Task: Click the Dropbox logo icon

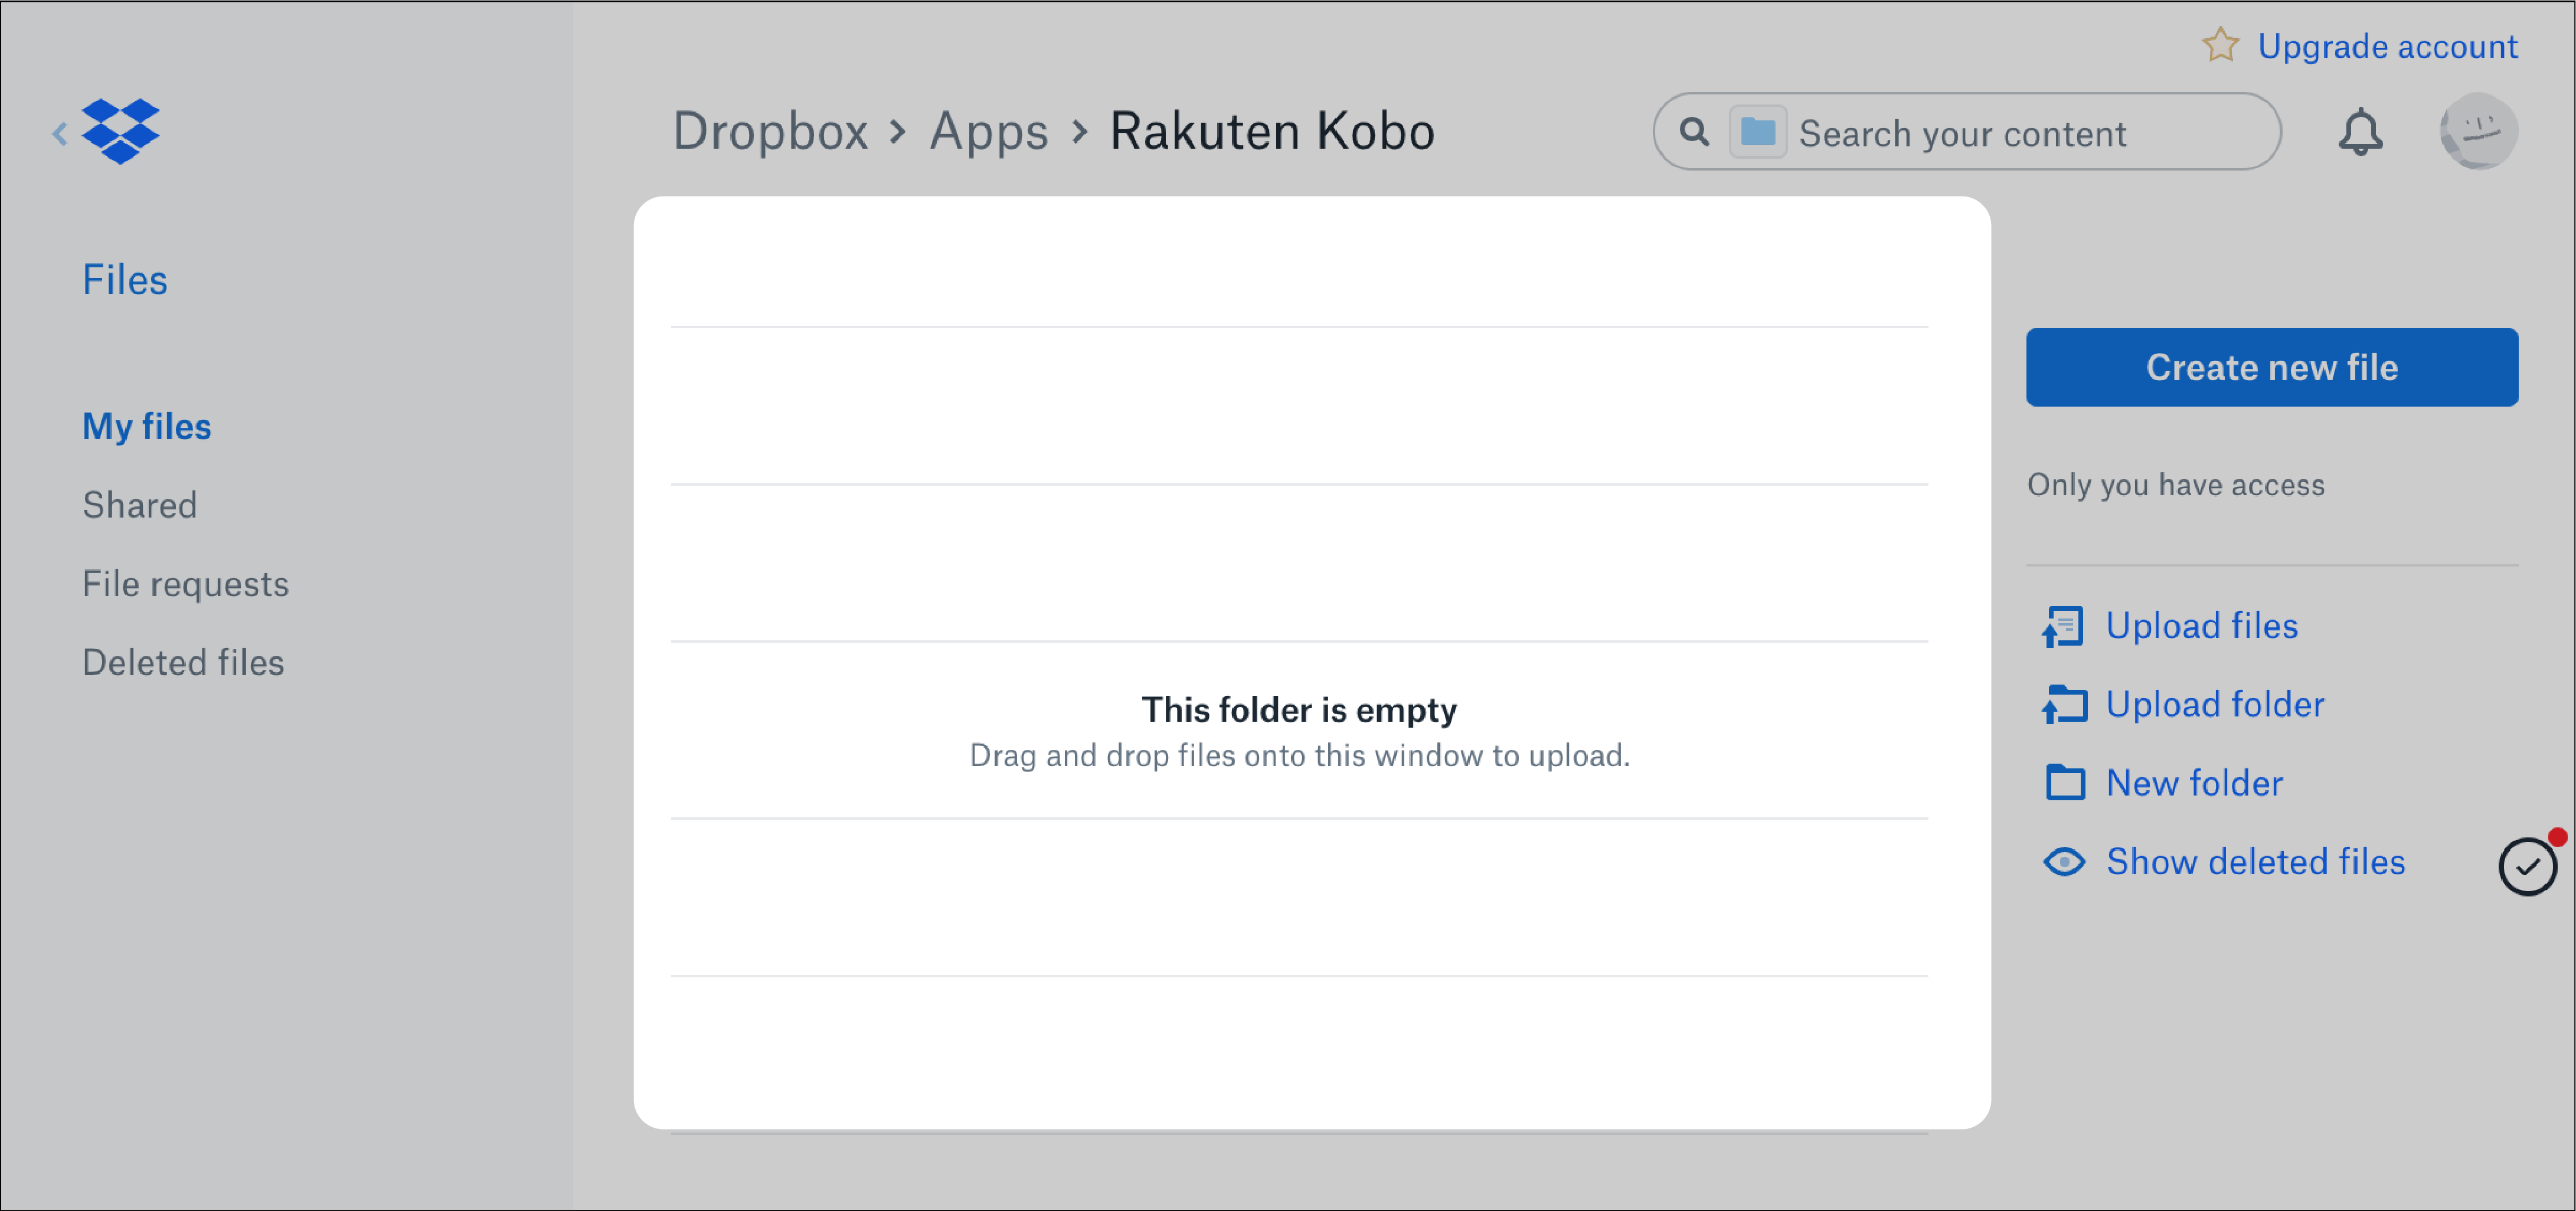Action: (x=123, y=132)
